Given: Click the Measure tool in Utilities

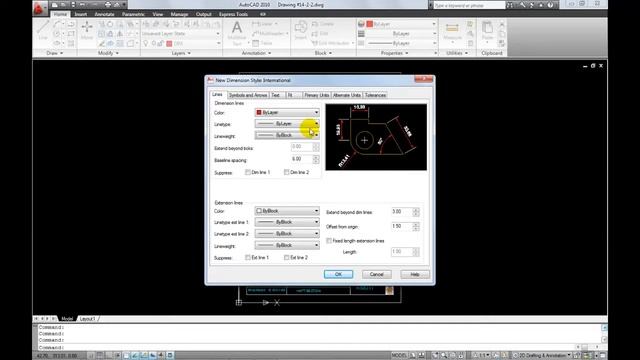Looking at the screenshot, I should click(452, 31).
